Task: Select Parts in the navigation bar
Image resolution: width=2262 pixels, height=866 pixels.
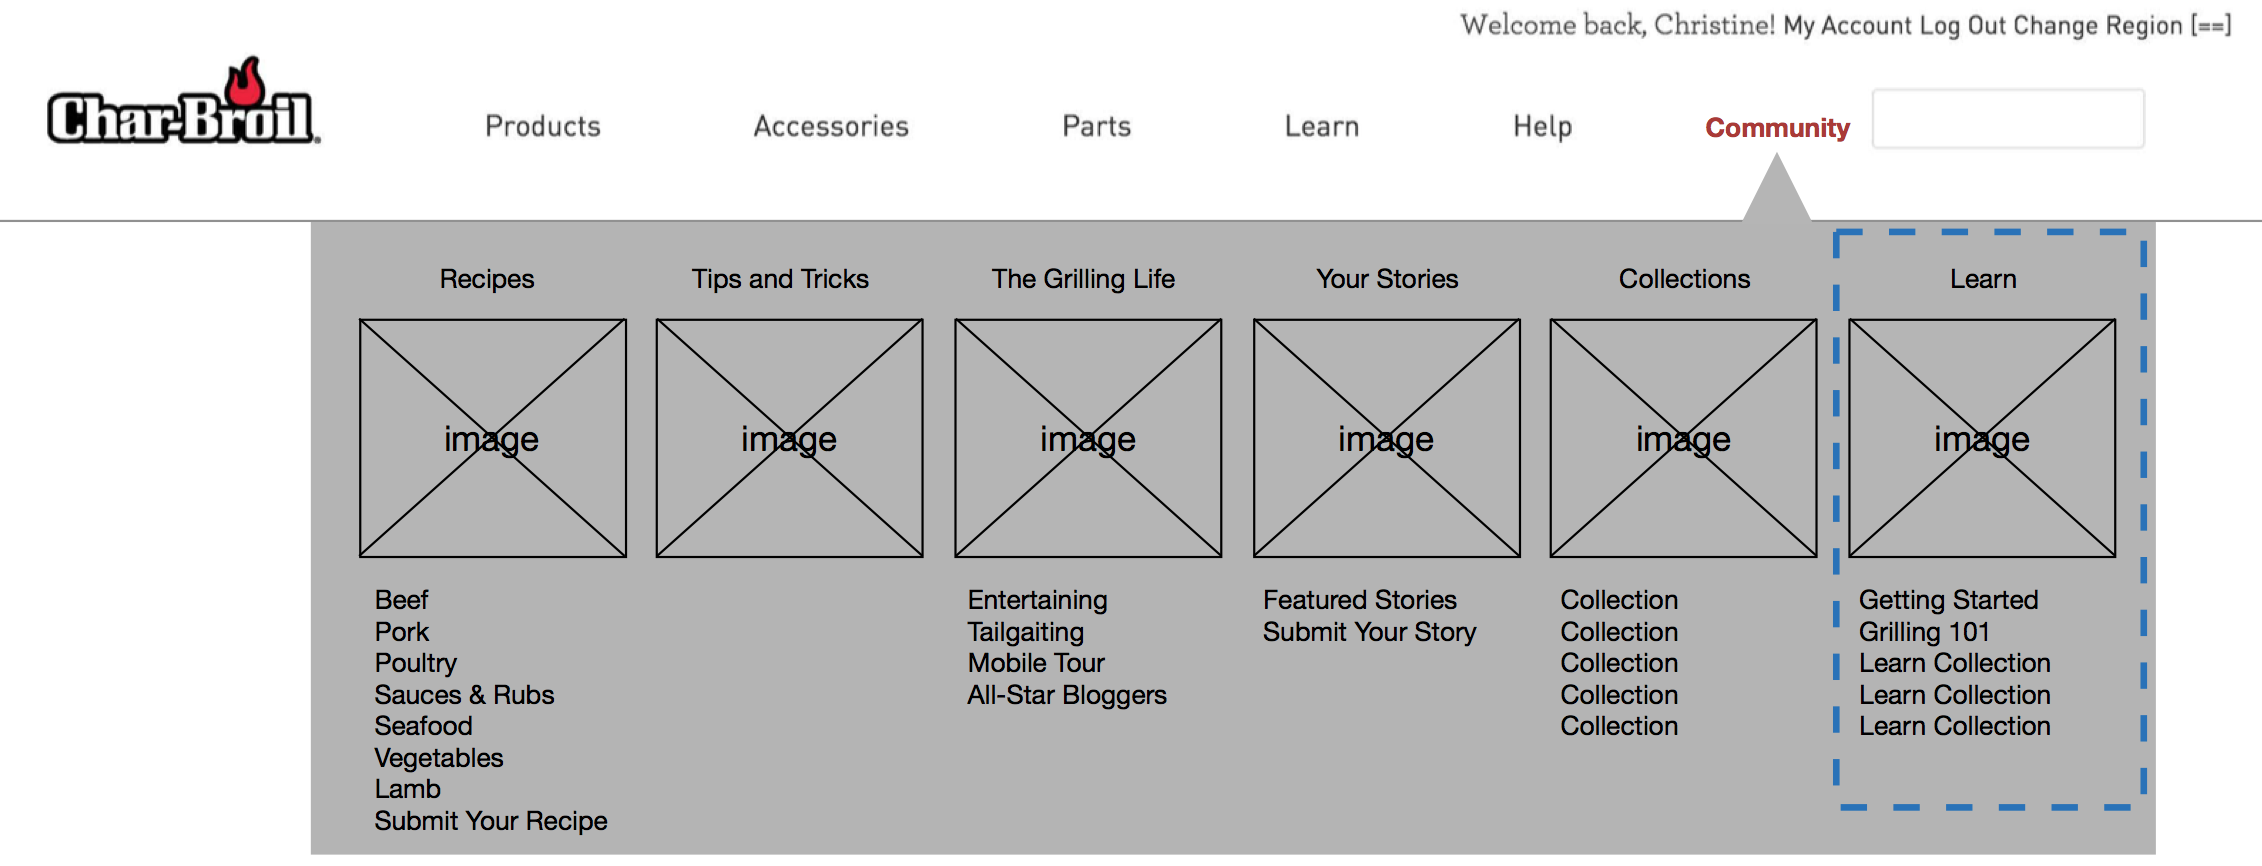Action: (1096, 126)
